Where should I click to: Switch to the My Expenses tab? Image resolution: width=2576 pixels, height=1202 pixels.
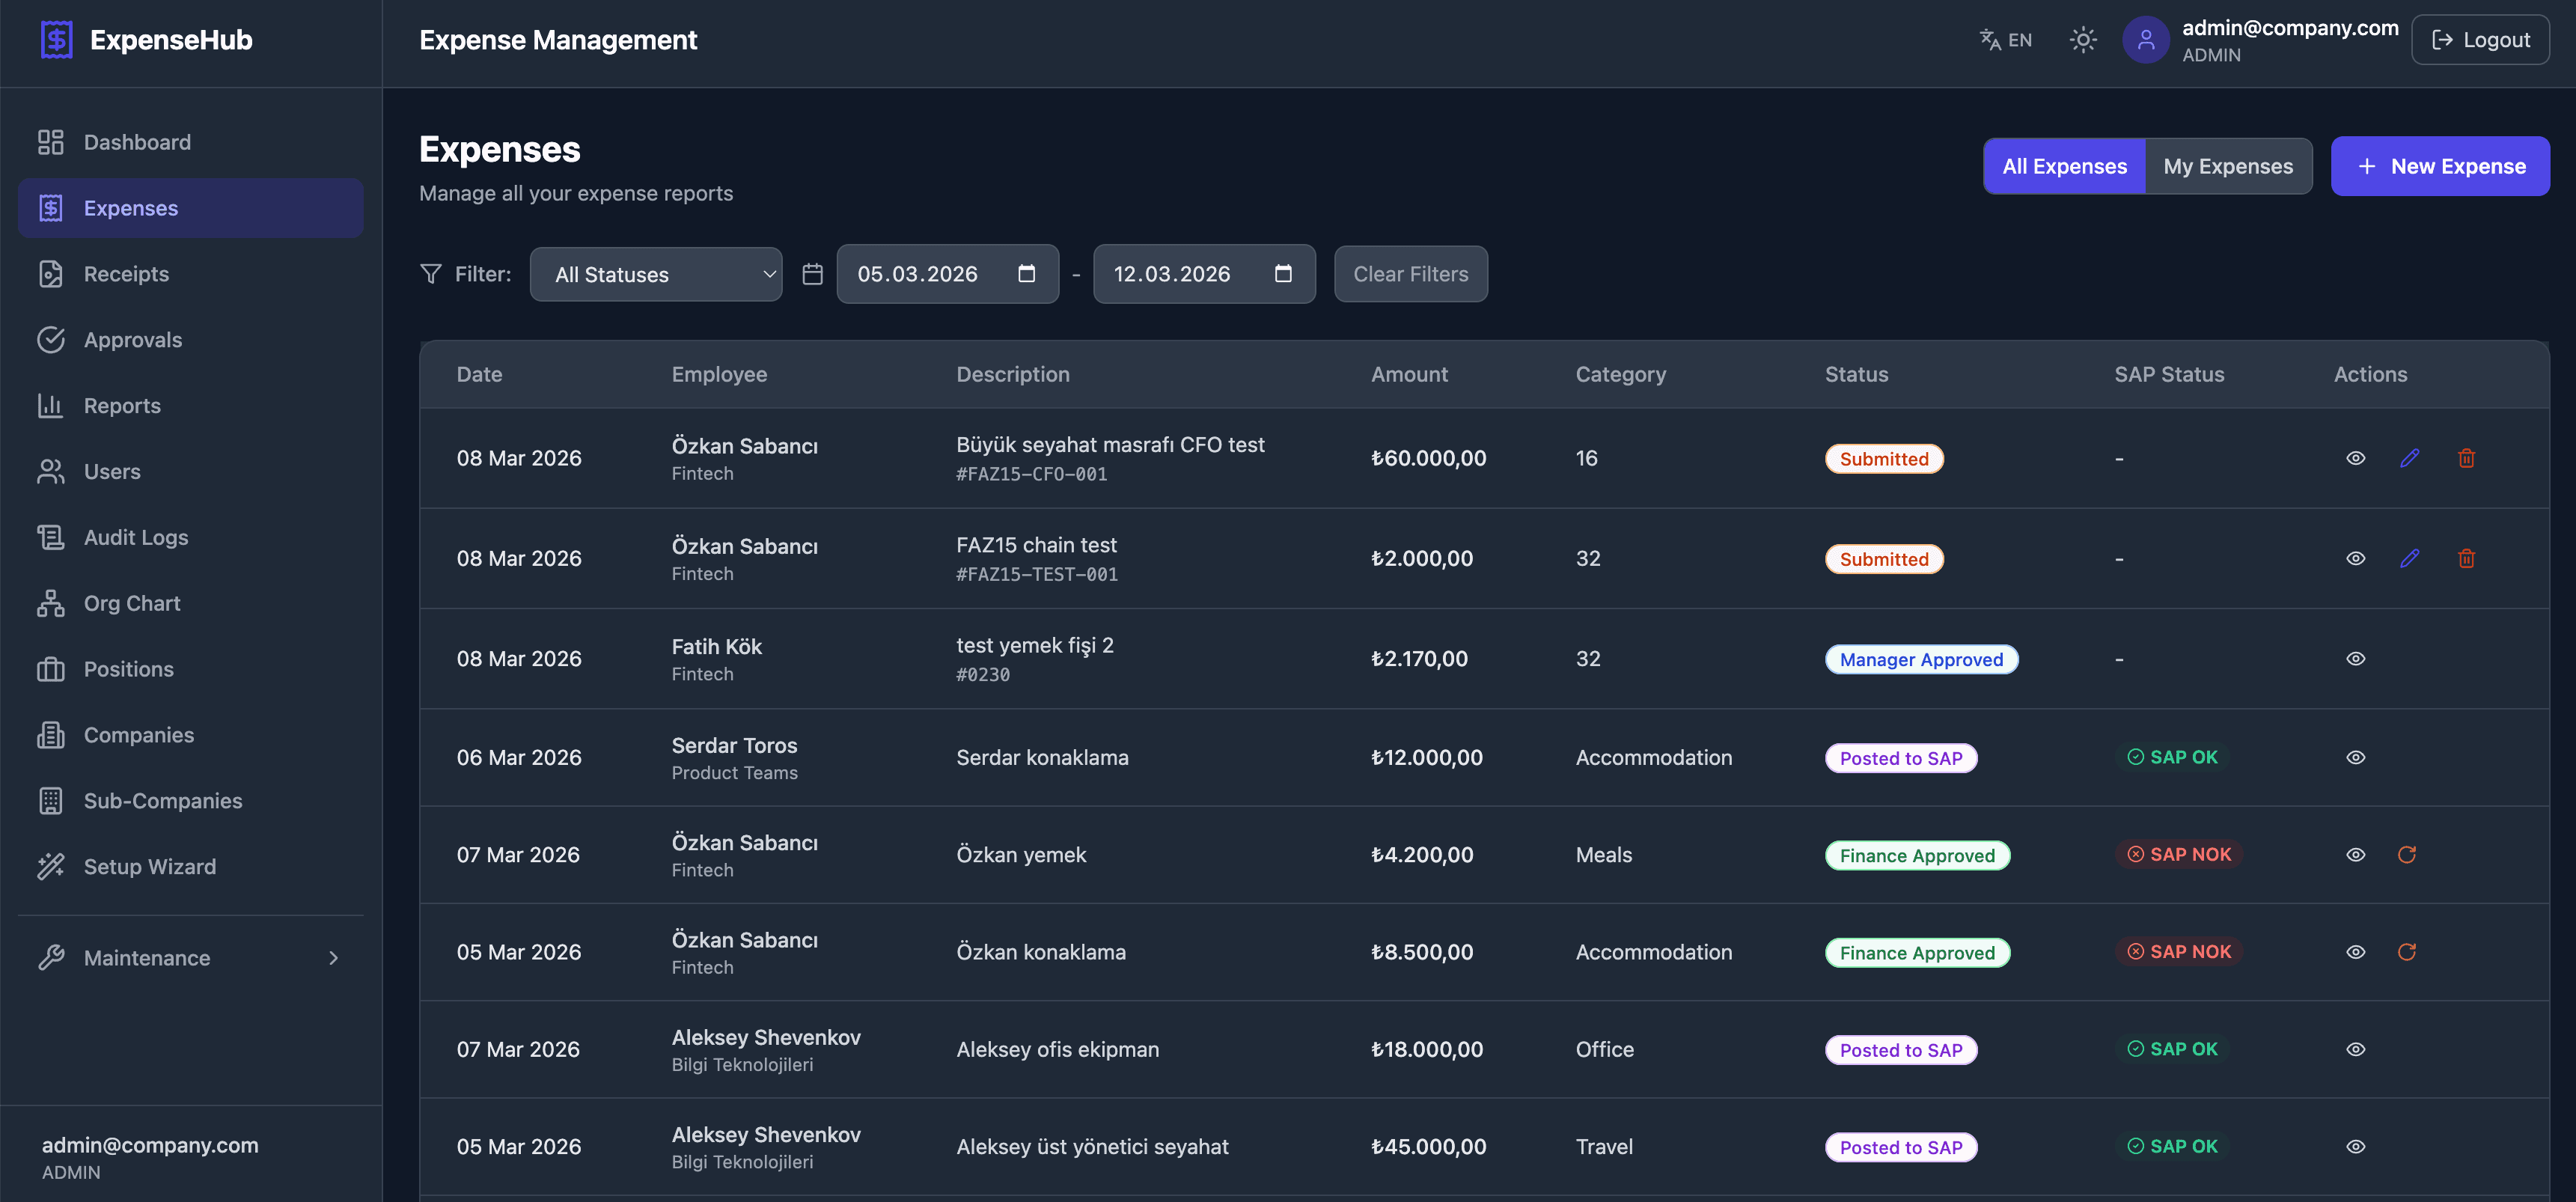(x=2228, y=166)
